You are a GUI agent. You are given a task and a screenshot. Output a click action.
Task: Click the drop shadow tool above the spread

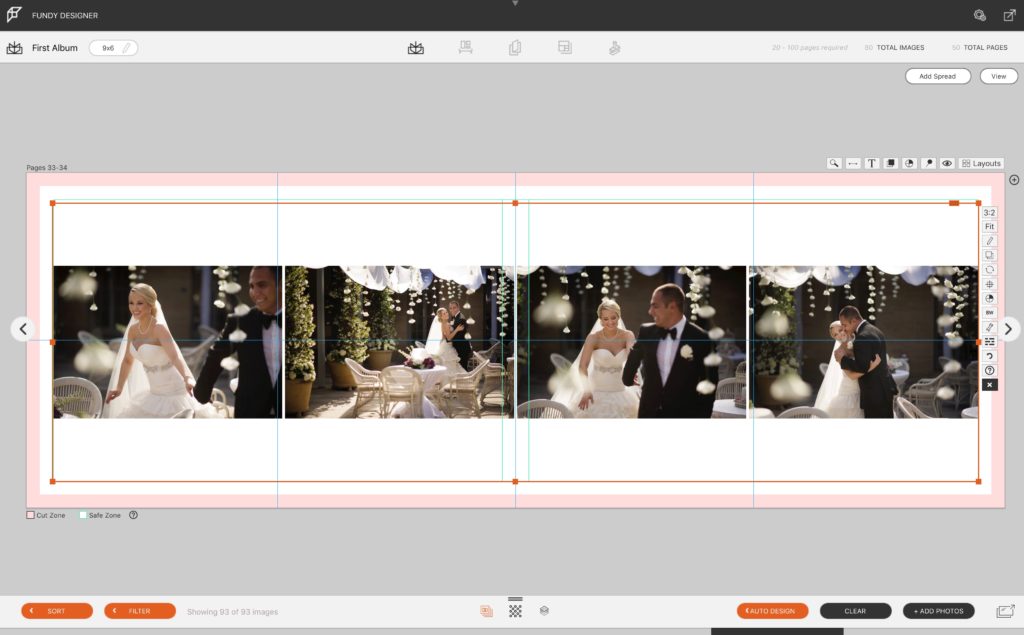pyautogui.click(x=890, y=163)
